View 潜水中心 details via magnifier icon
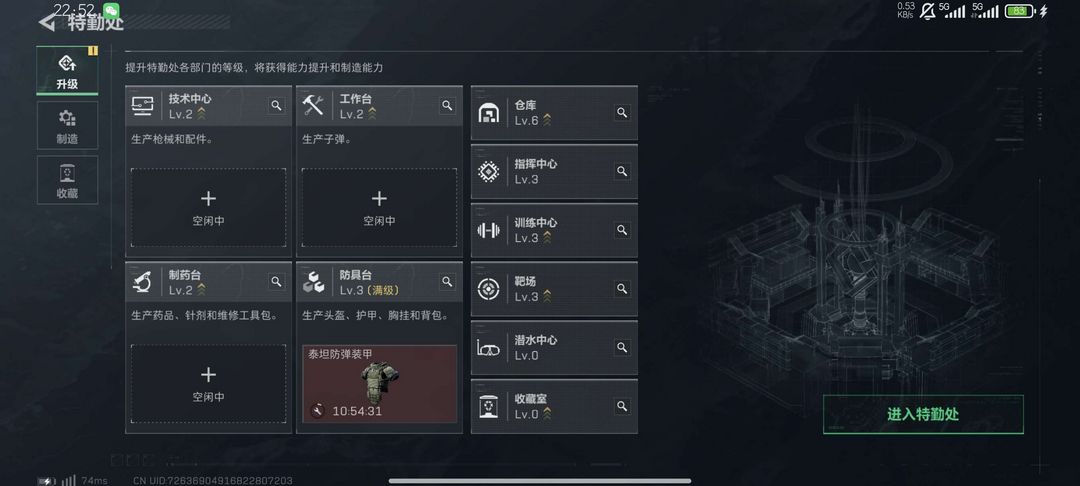 click(622, 347)
